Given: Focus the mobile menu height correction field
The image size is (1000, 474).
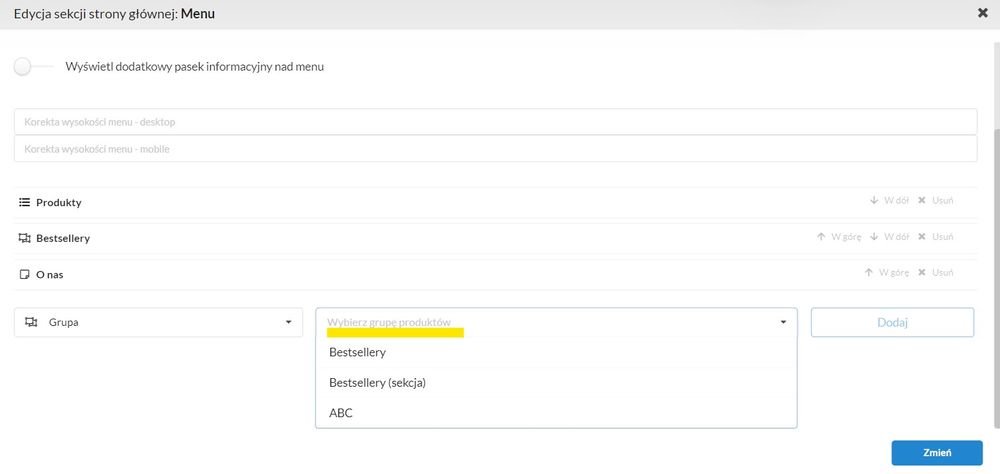Looking at the screenshot, I should pos(496,149).
